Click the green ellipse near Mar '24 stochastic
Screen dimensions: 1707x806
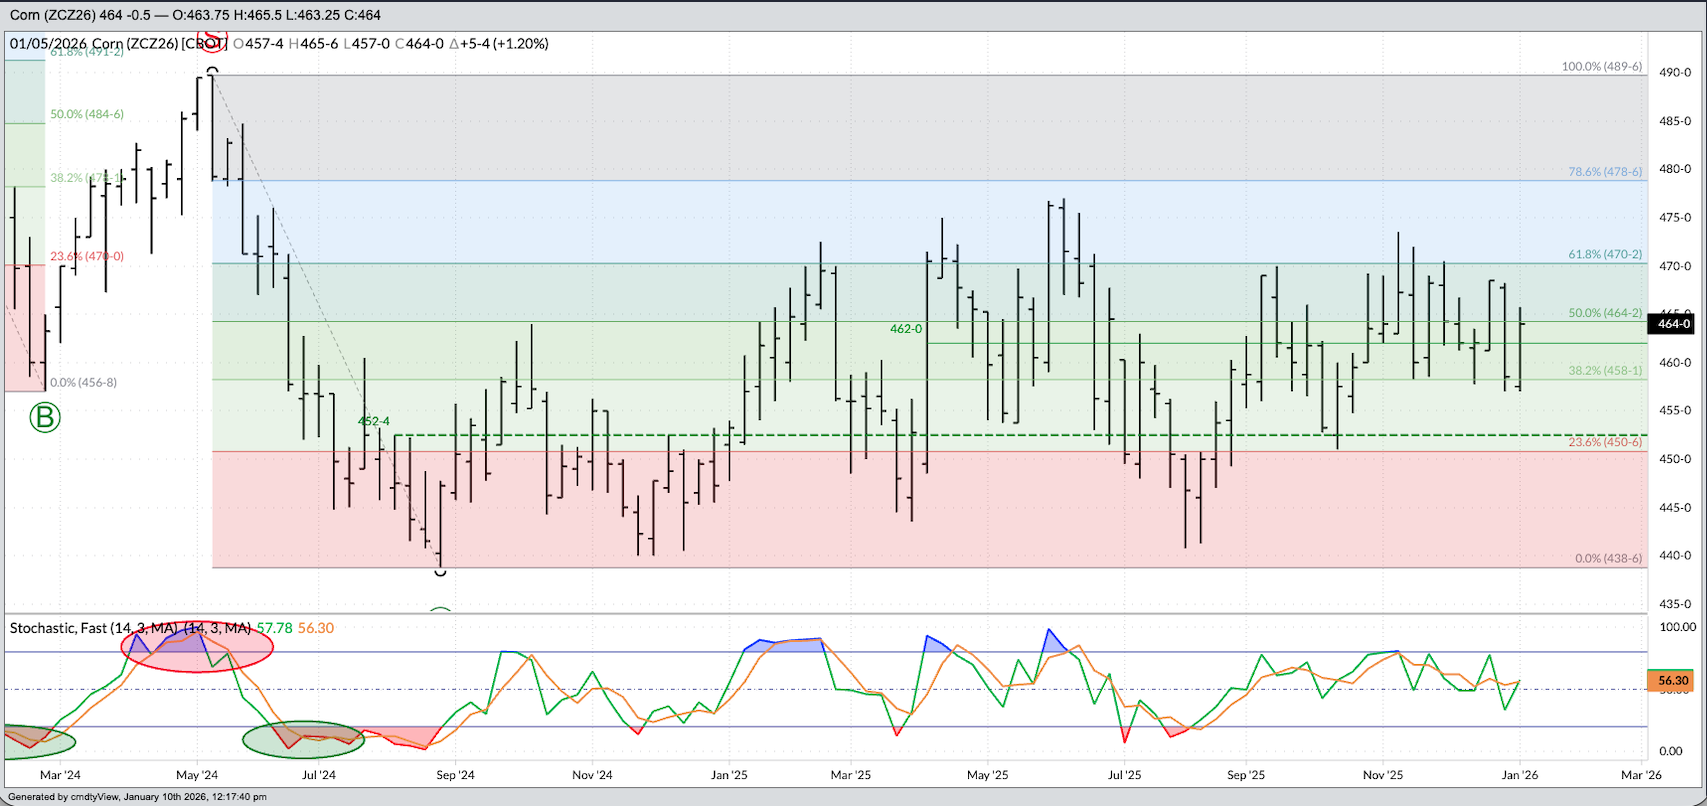coord(37,740)
